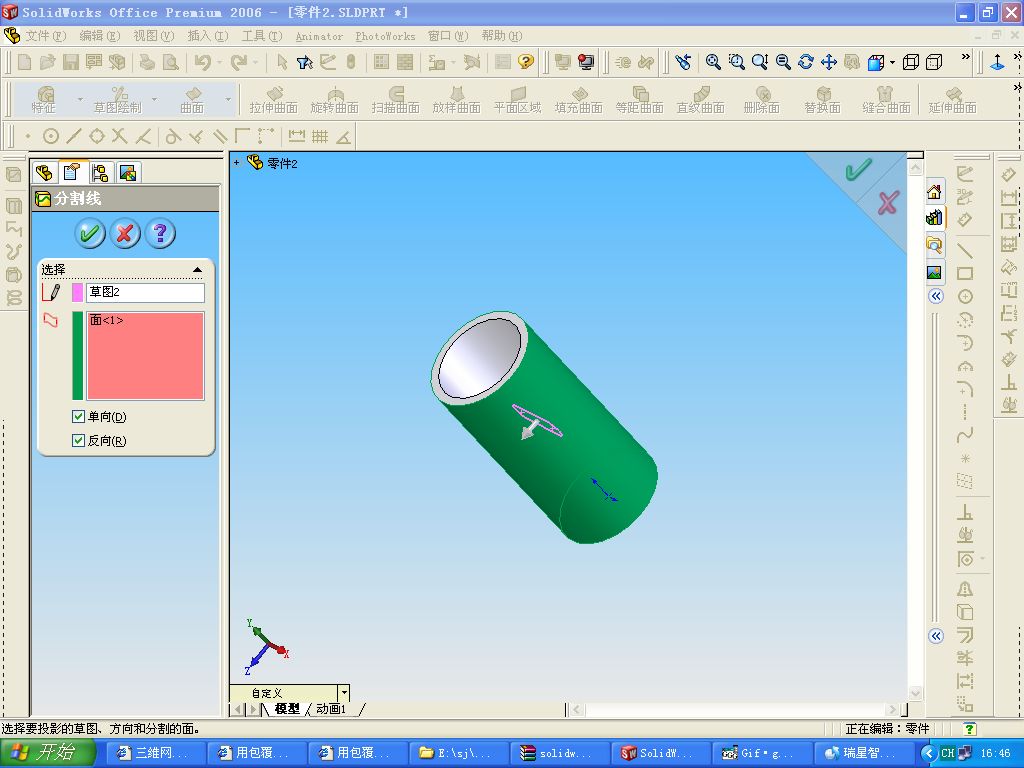
Task: Click the Rotate View icon
Action: point(806,62)
